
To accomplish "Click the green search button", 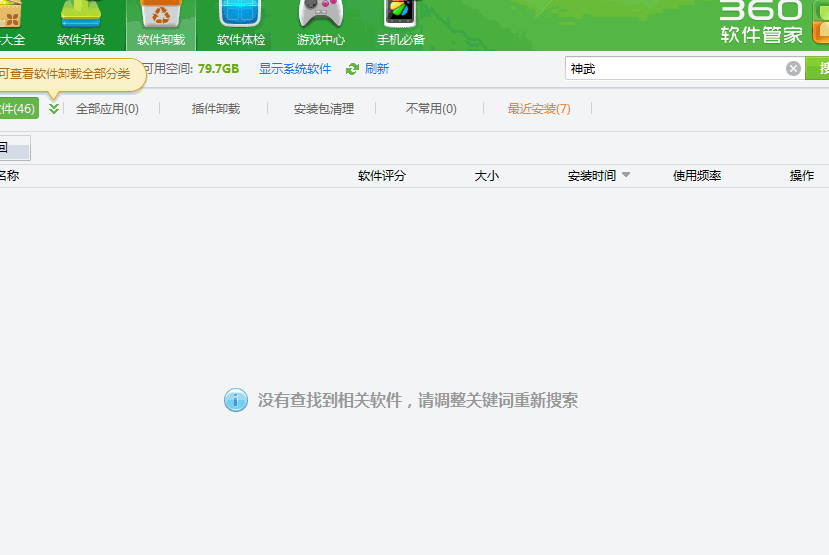I will 817,68.
